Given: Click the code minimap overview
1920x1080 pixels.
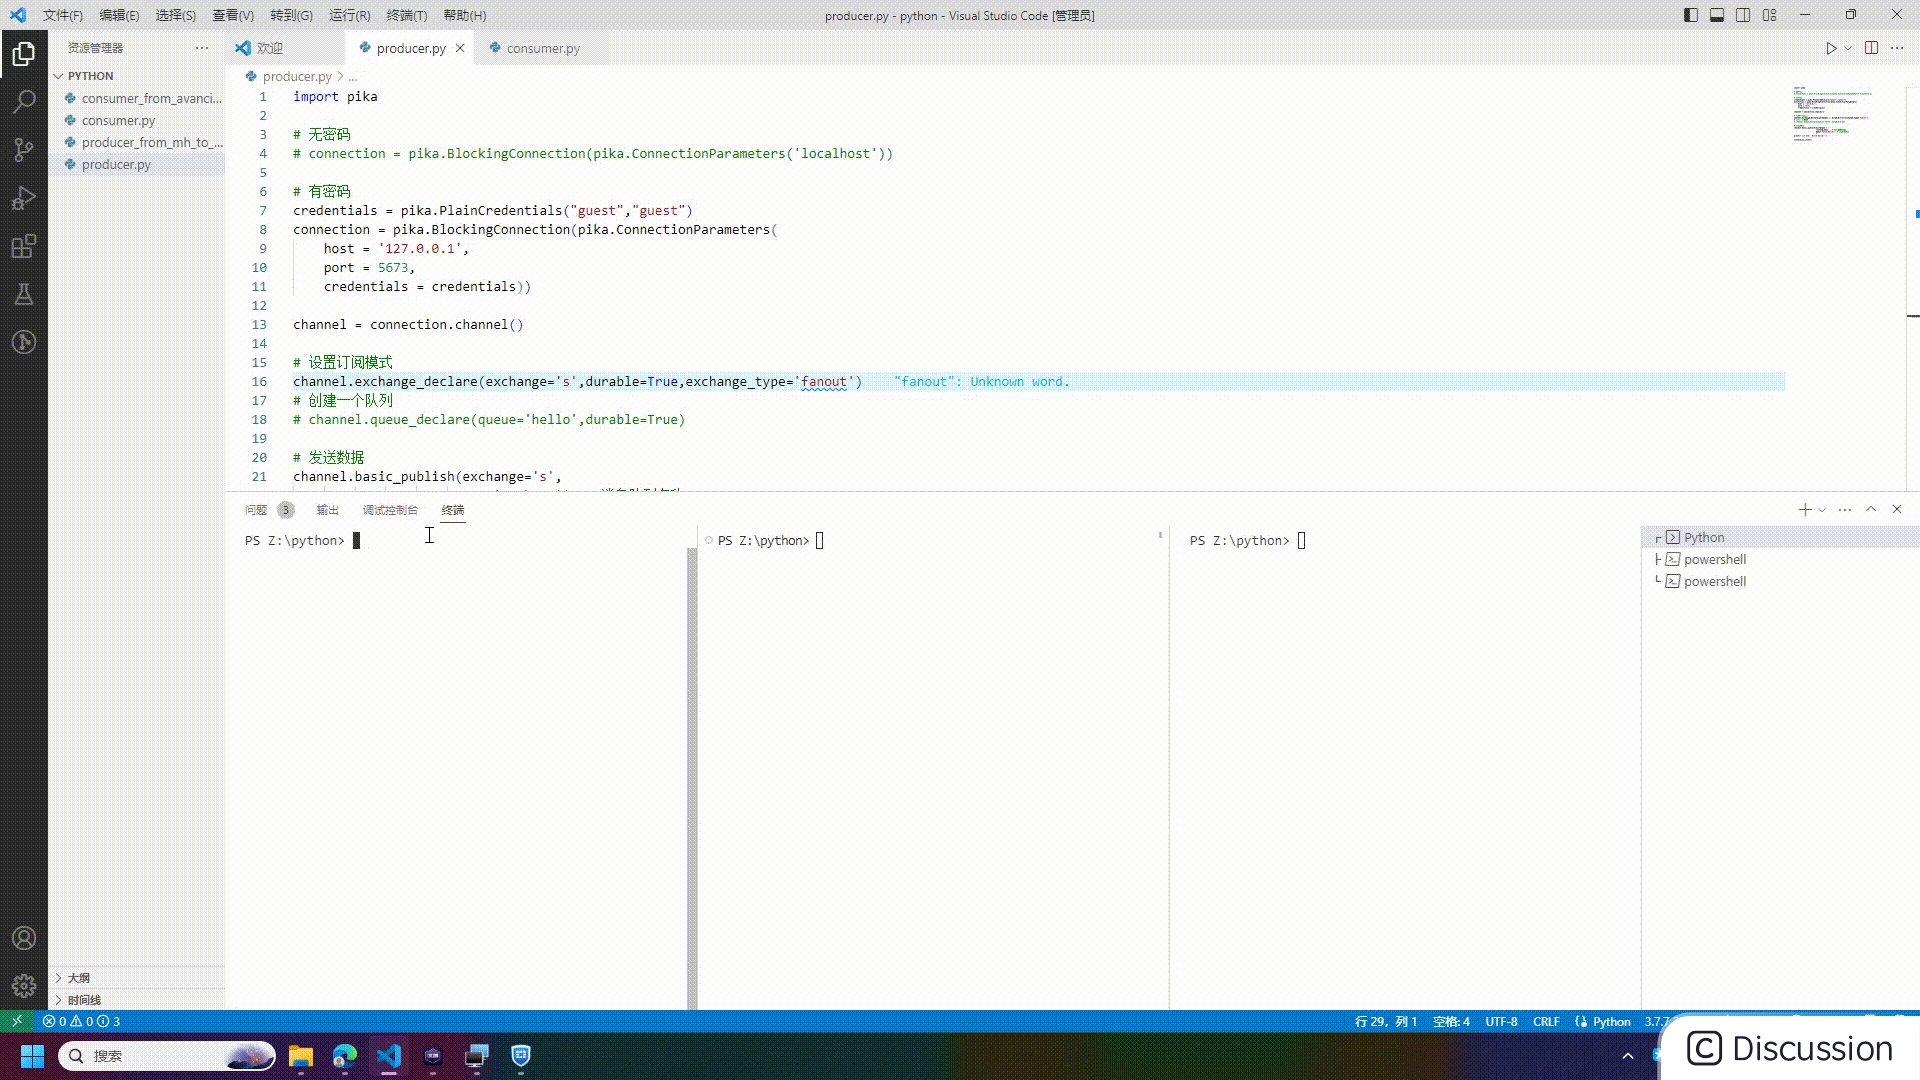Looking at the screenshot, I should [x=1830, y=114].
